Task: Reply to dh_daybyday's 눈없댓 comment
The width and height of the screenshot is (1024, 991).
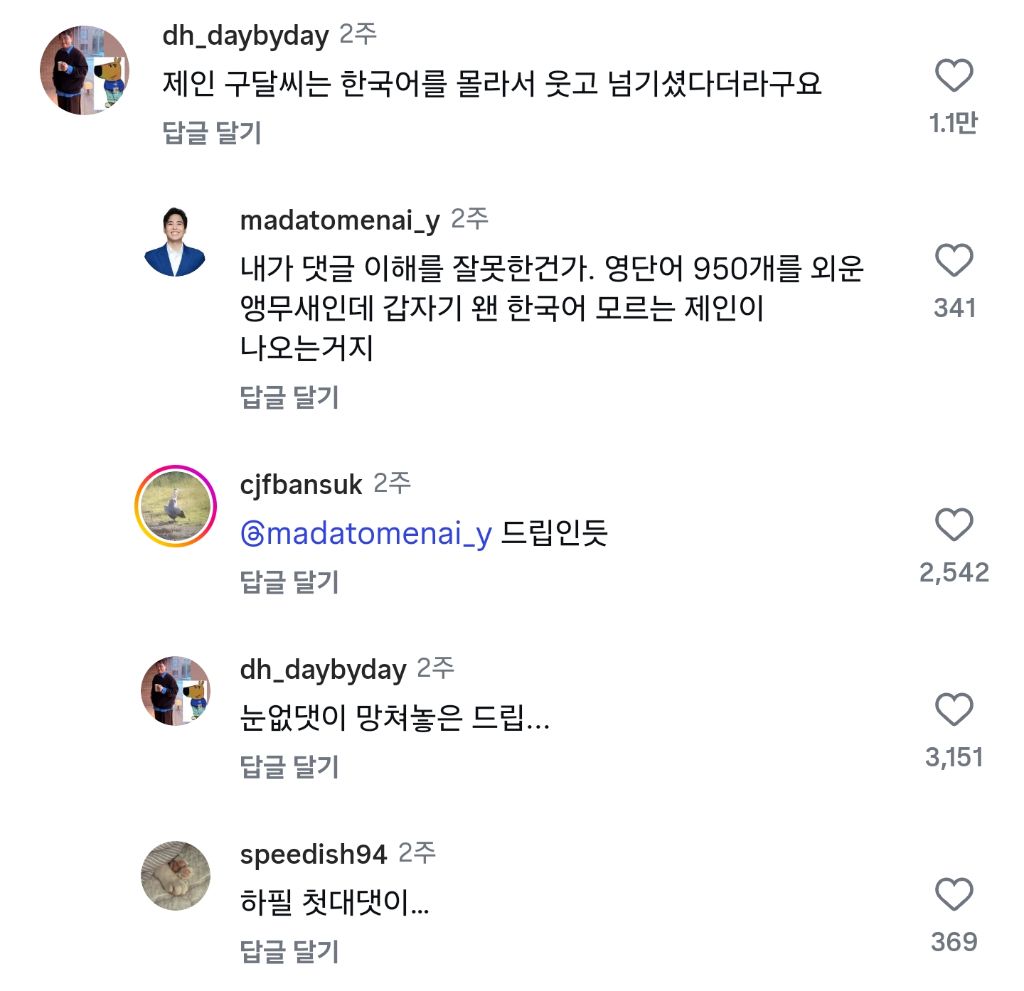Action: [290, 767]
